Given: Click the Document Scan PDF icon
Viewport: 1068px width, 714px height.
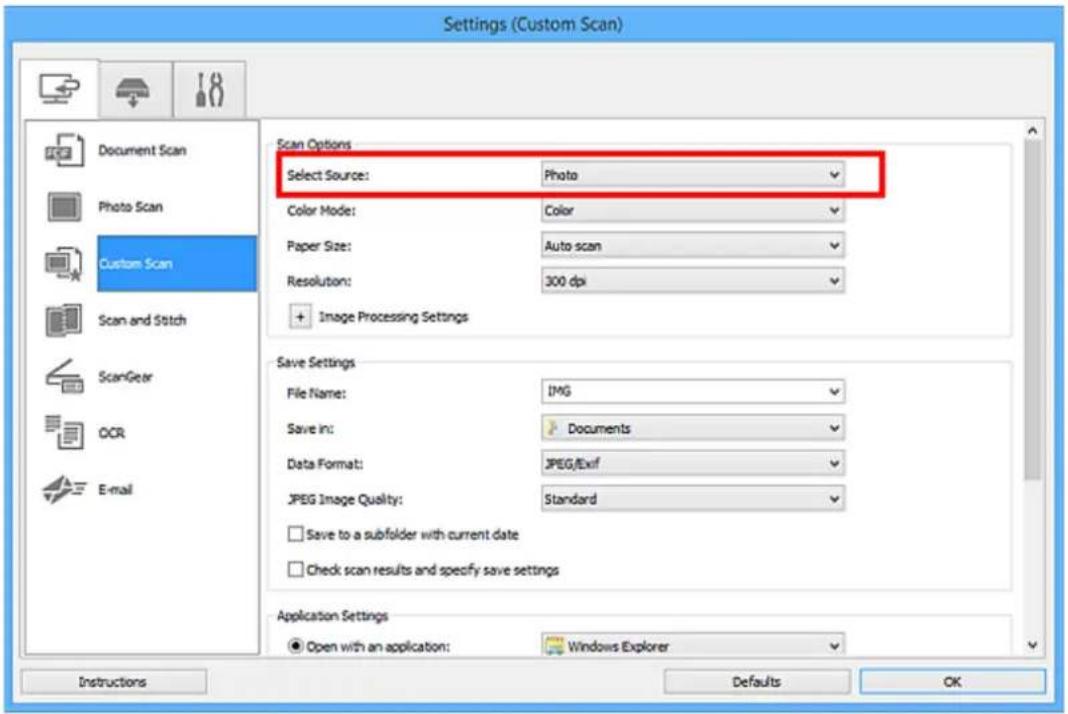Looking at the screenshot, I should pos(64,151).
